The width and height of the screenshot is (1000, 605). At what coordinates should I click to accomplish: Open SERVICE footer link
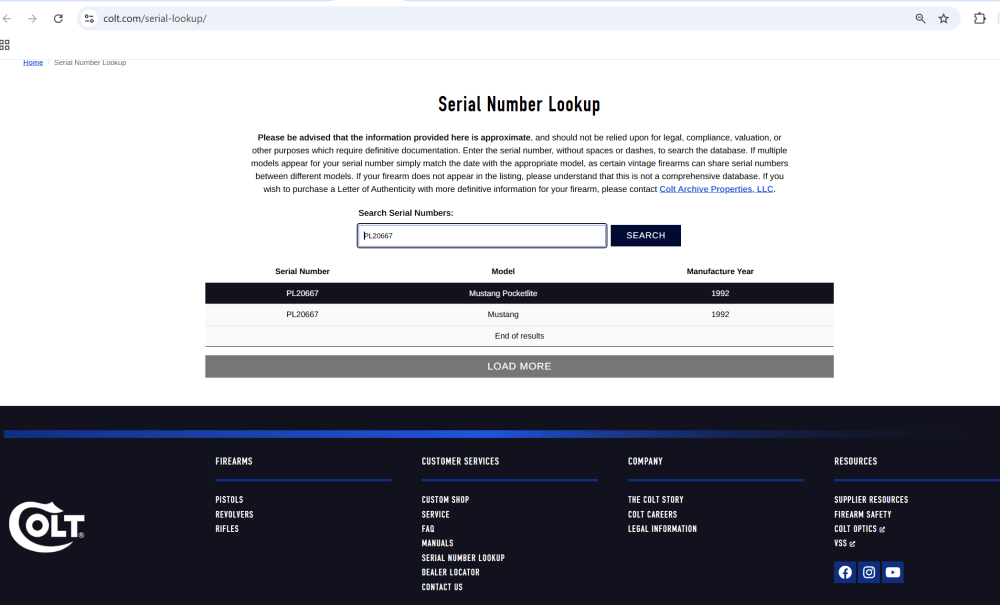tap(436, 514)
